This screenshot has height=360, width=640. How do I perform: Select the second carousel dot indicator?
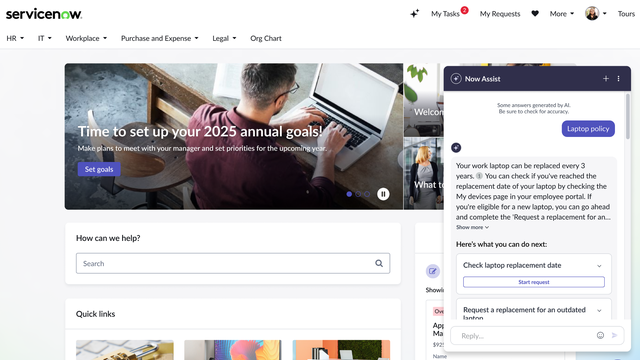(x=358, y=194)
